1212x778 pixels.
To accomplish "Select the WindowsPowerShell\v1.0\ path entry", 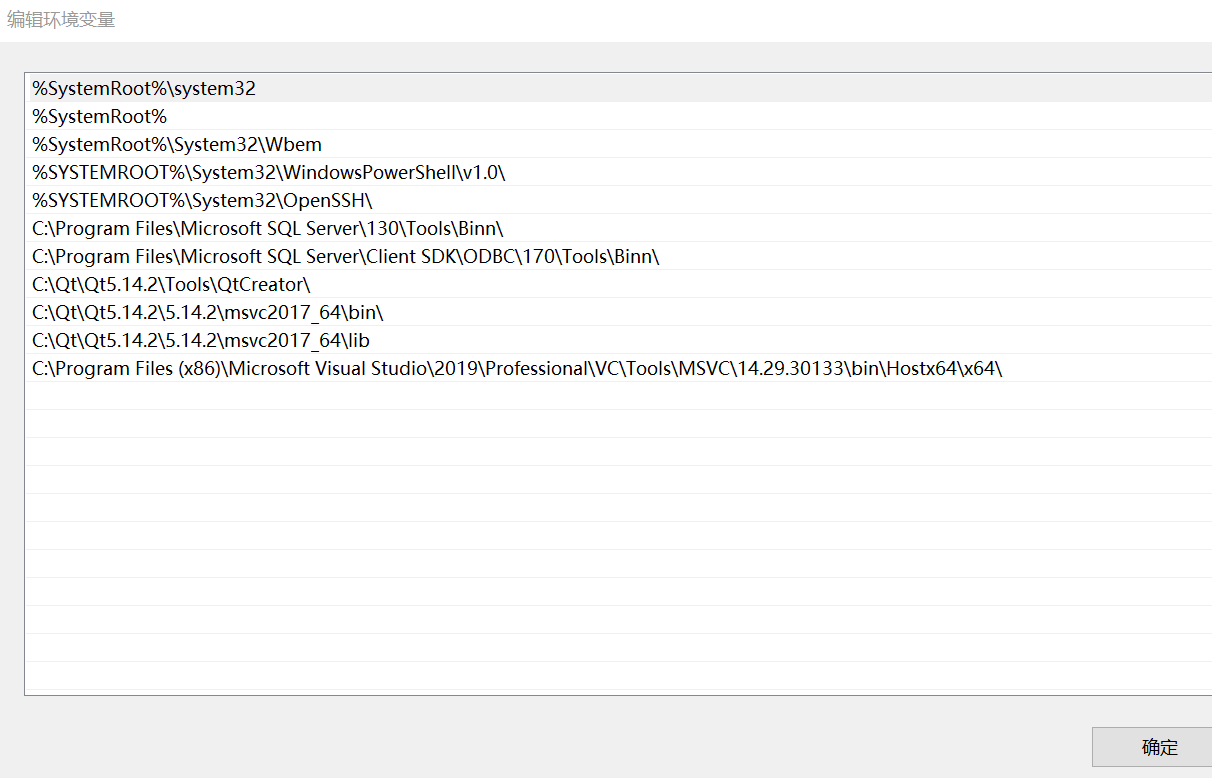I will click(x=618, y=172).
